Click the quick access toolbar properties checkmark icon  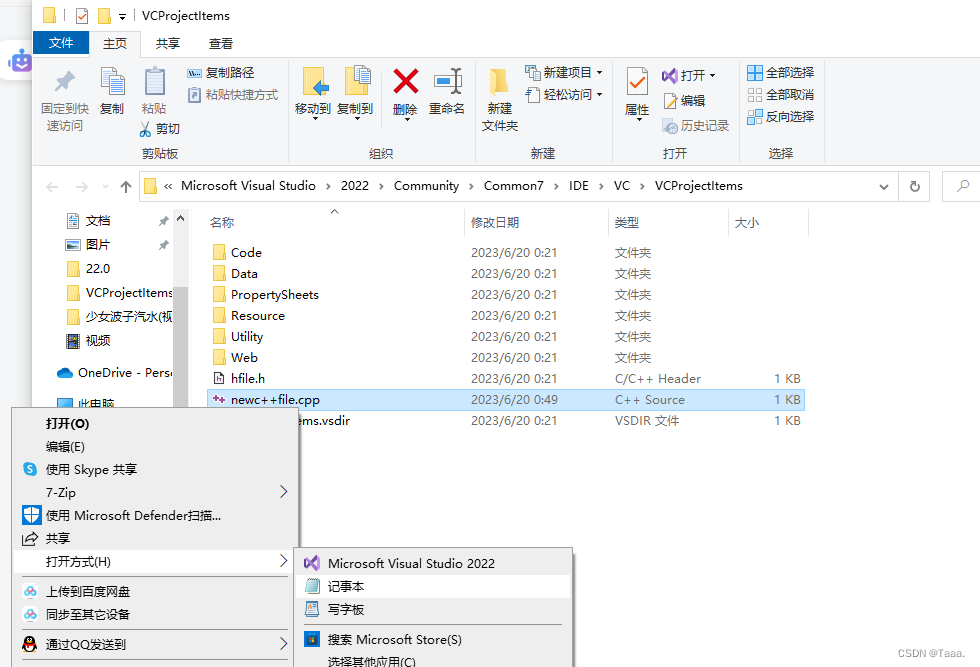(x=82, y=16)
